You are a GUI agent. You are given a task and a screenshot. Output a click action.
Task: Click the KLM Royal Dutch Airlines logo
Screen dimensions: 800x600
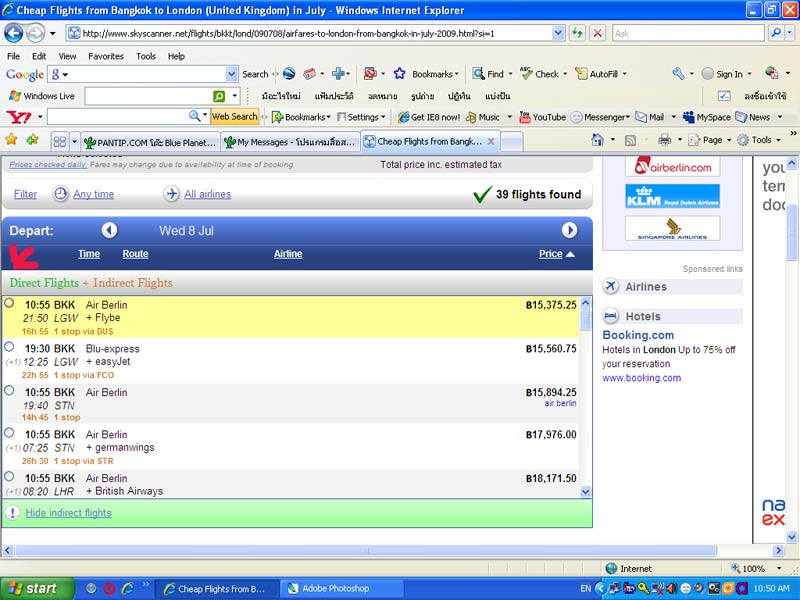[672, 196]
